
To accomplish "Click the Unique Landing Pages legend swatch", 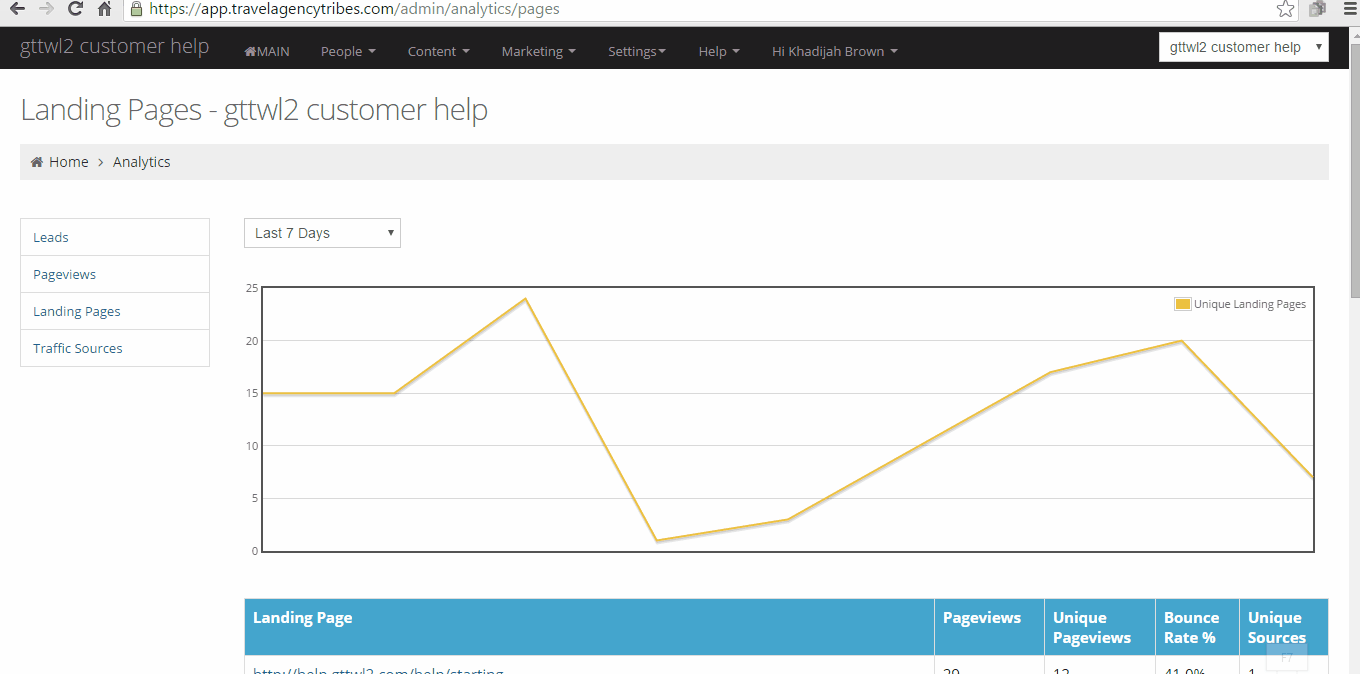I will (1183, 304).
